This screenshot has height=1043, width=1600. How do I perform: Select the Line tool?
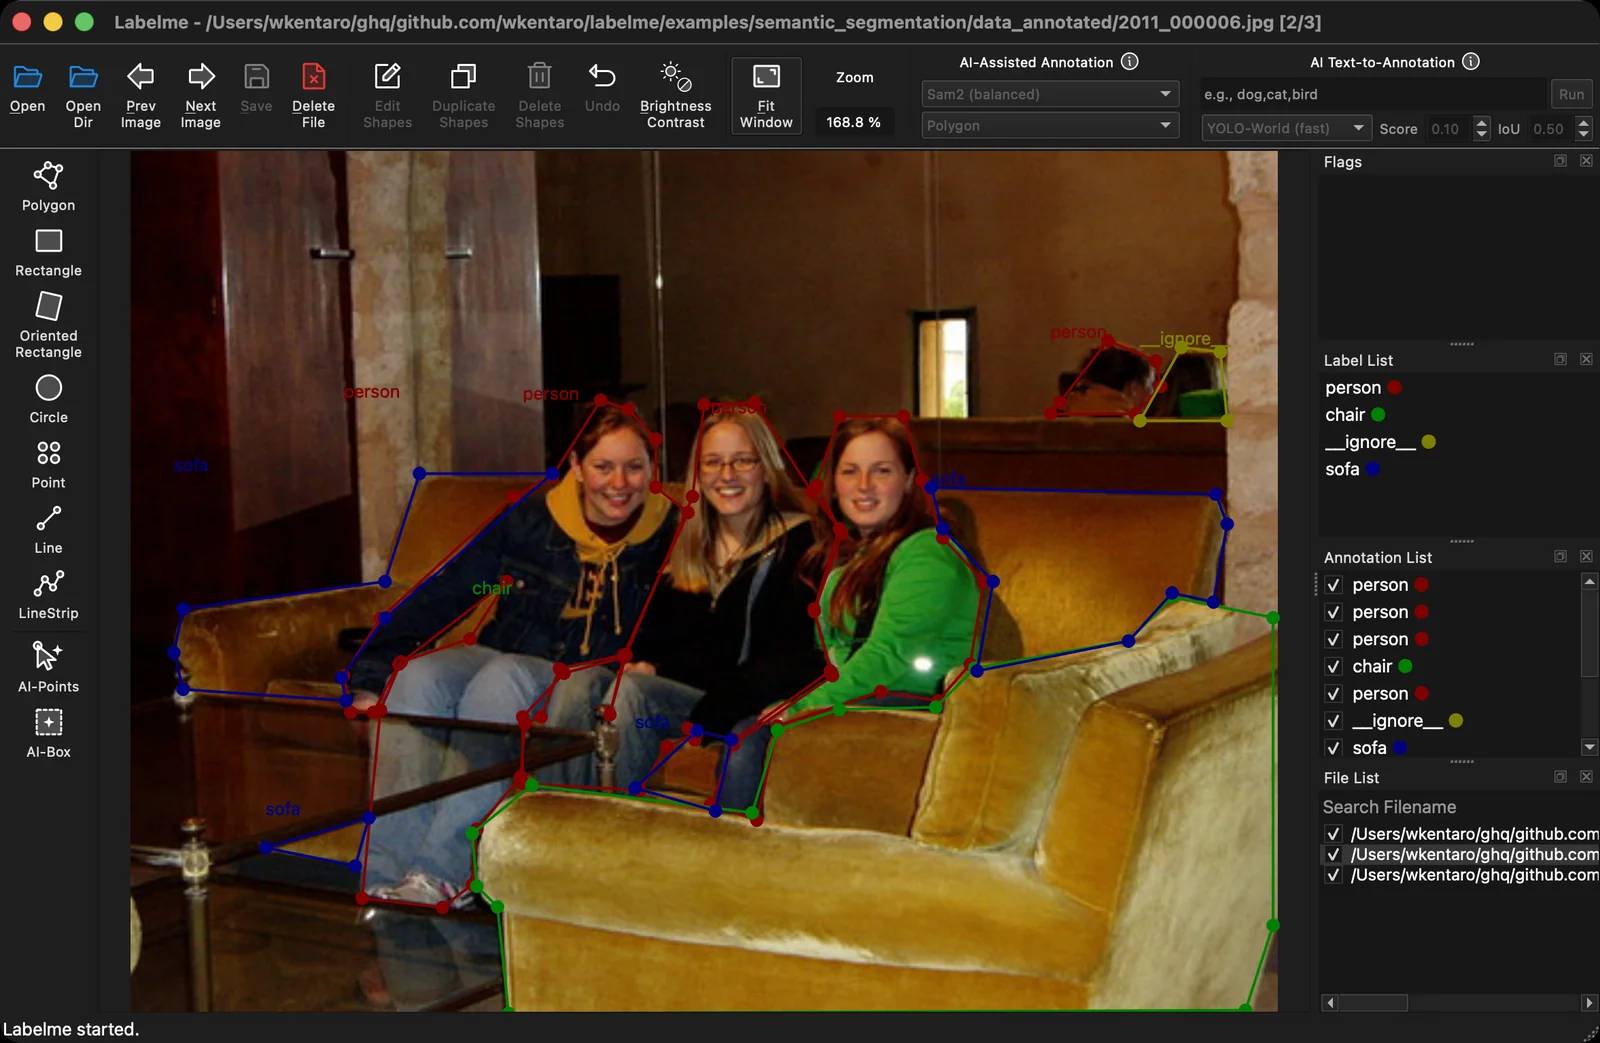pyautogui.click(x=48, y=530)
